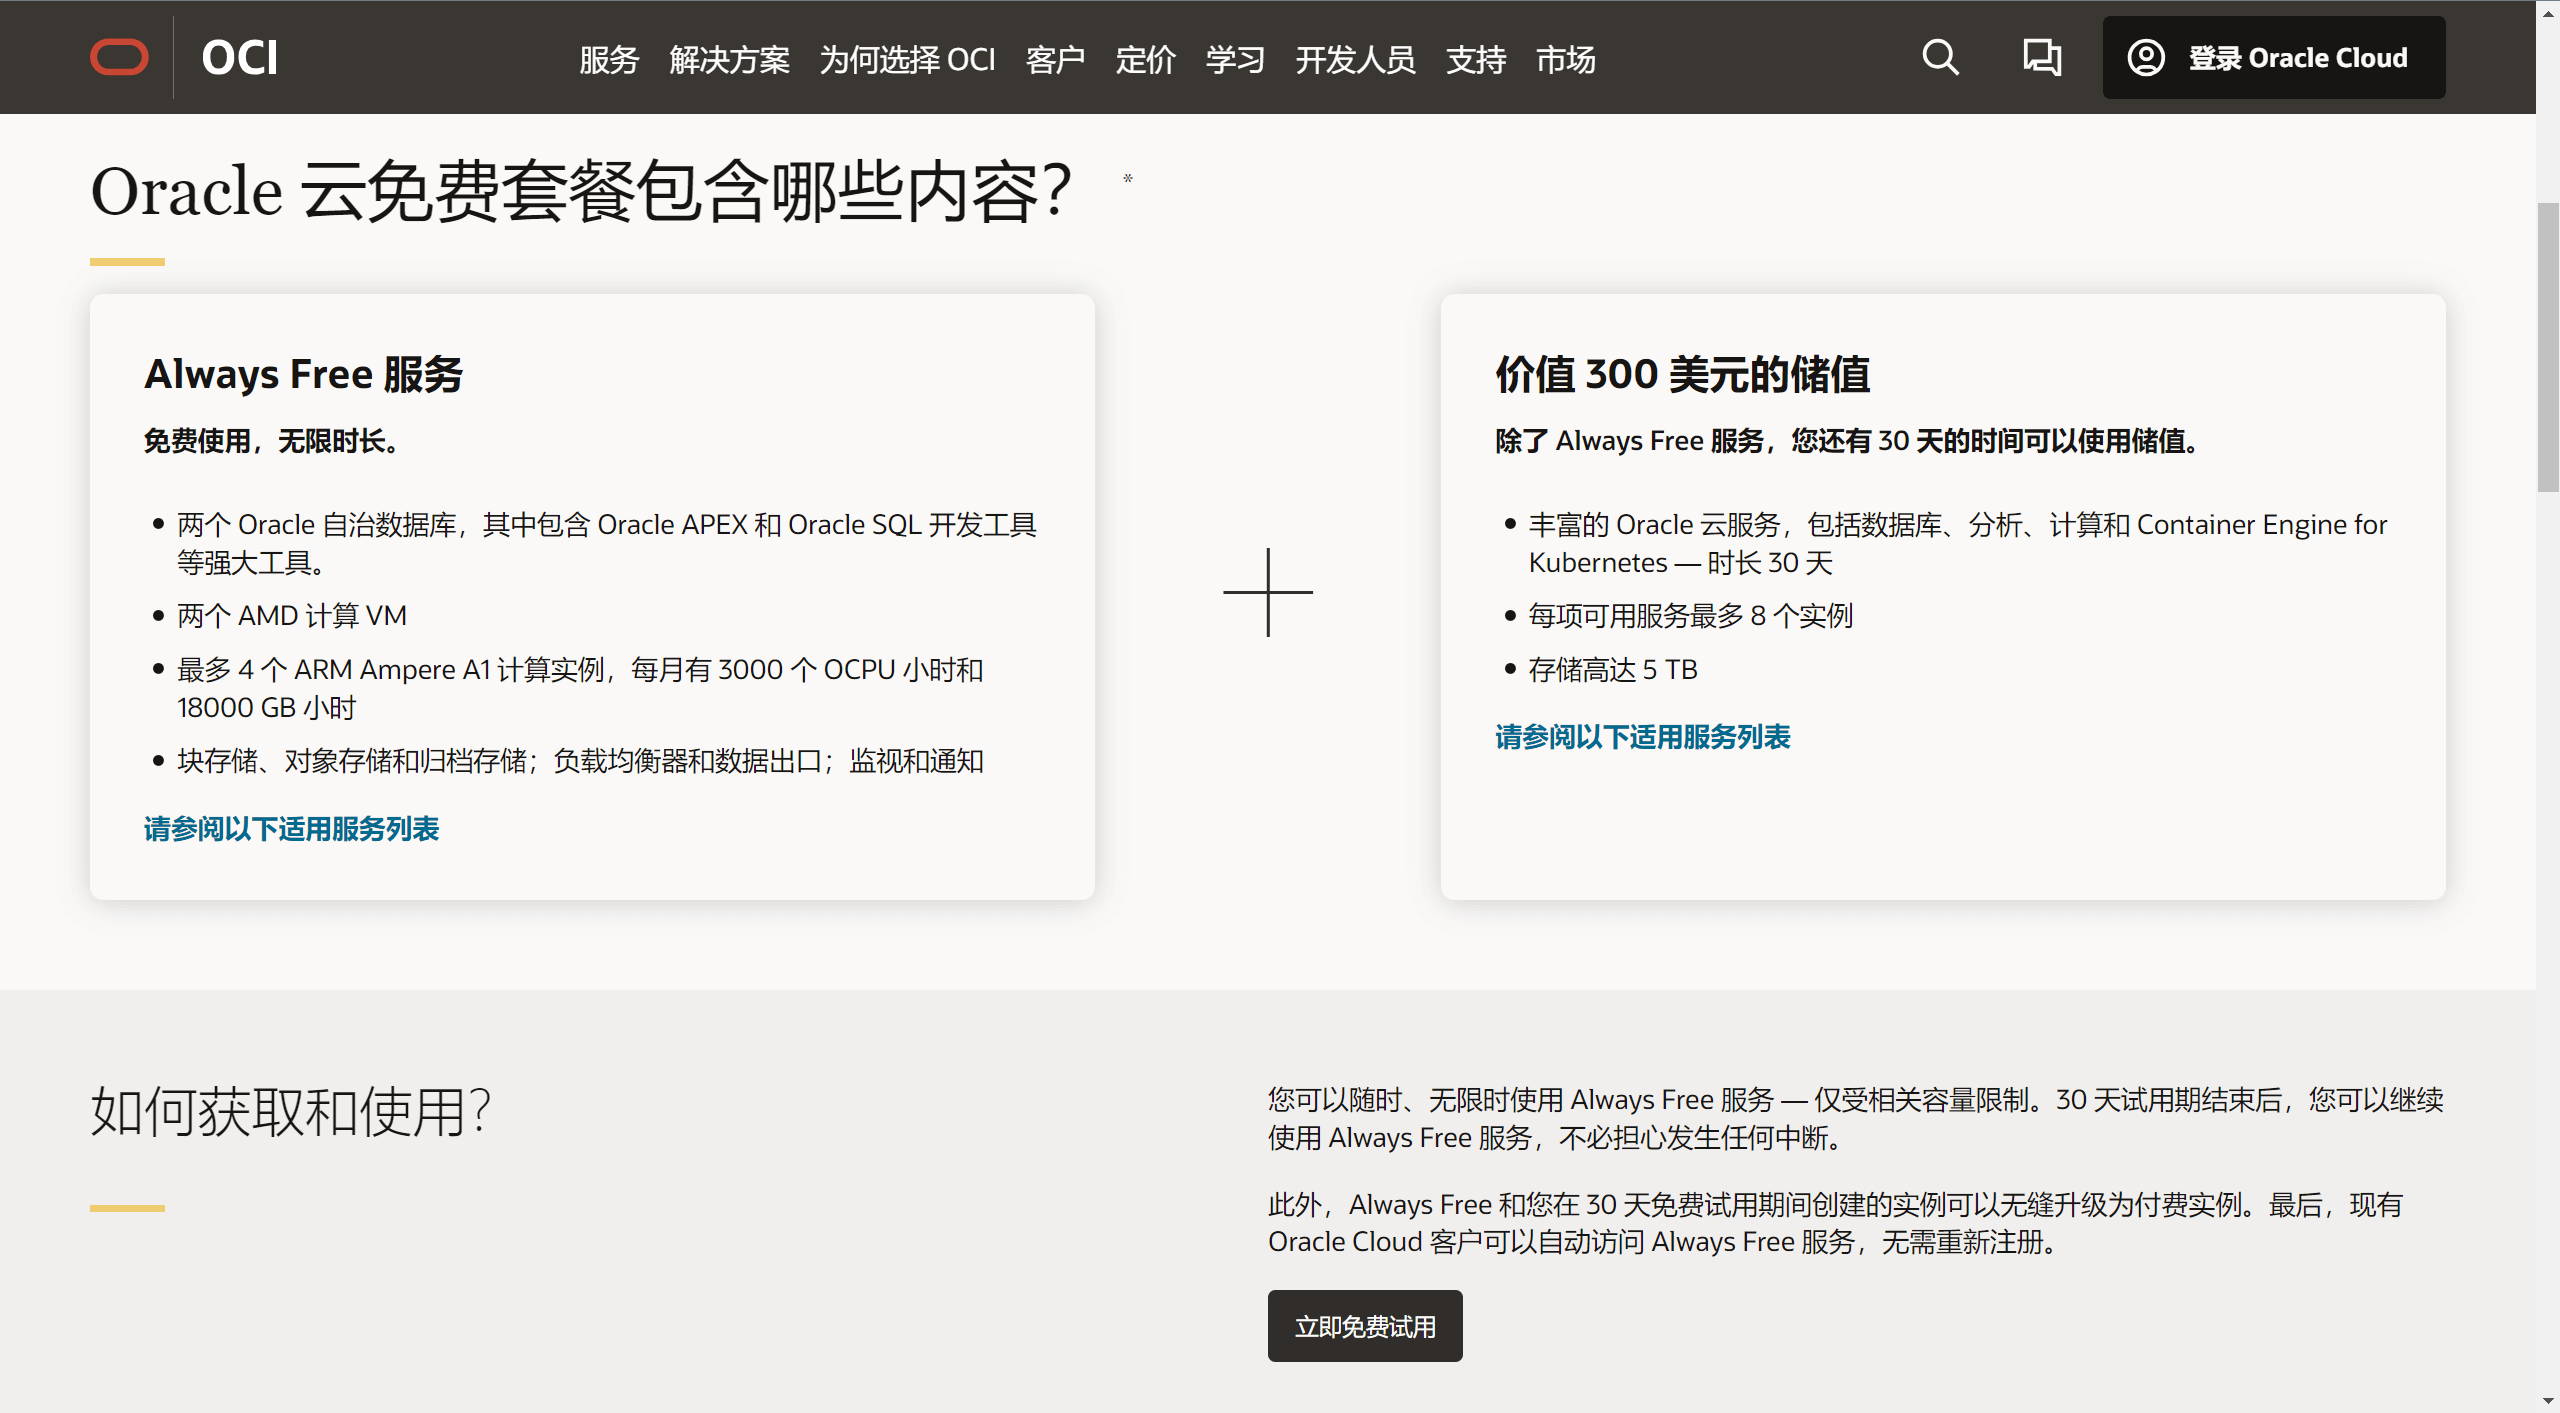Open the chat bubble icon

[x=2041, y=58]
